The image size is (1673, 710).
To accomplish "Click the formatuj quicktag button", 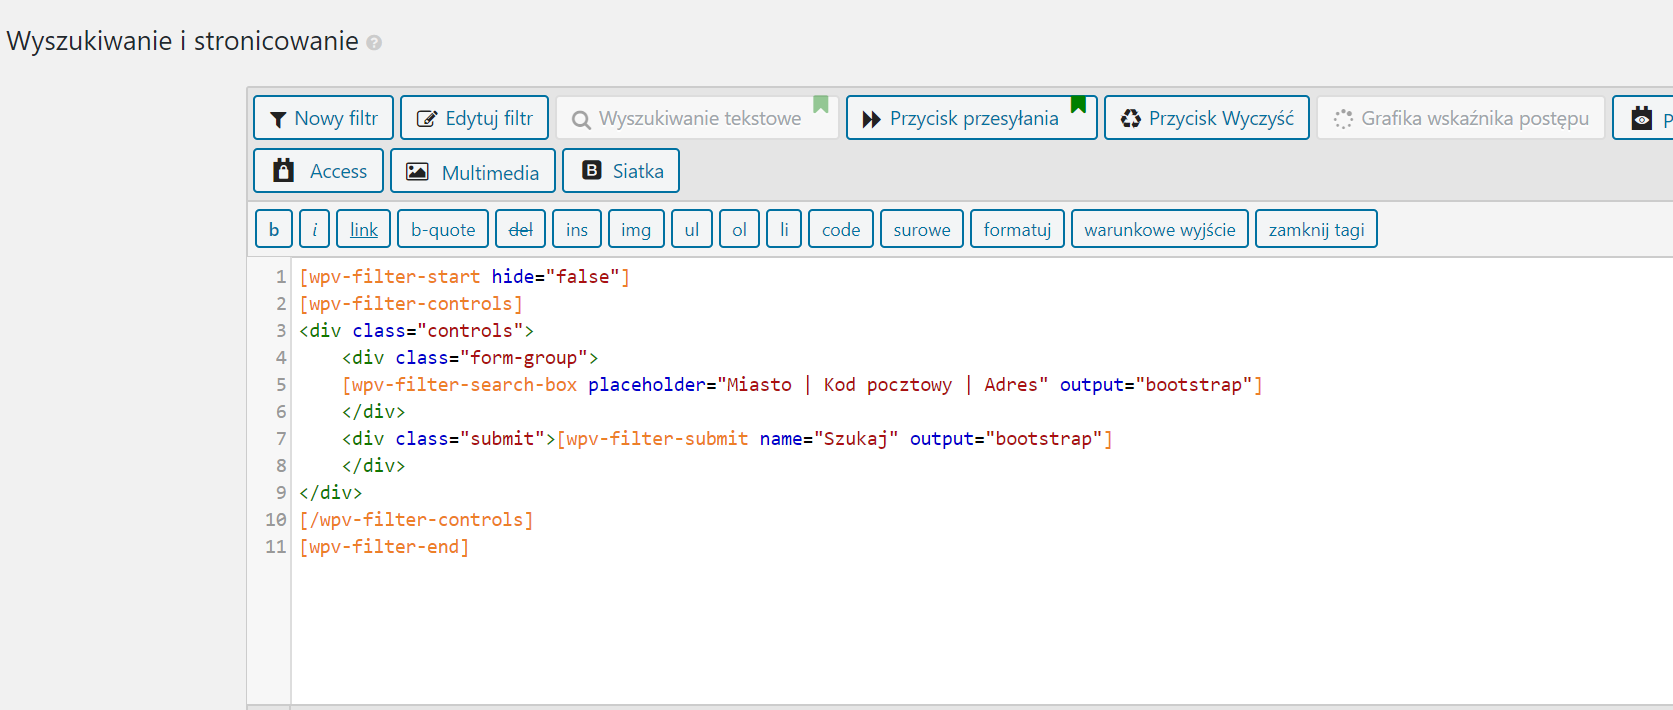I will 1017,229.
